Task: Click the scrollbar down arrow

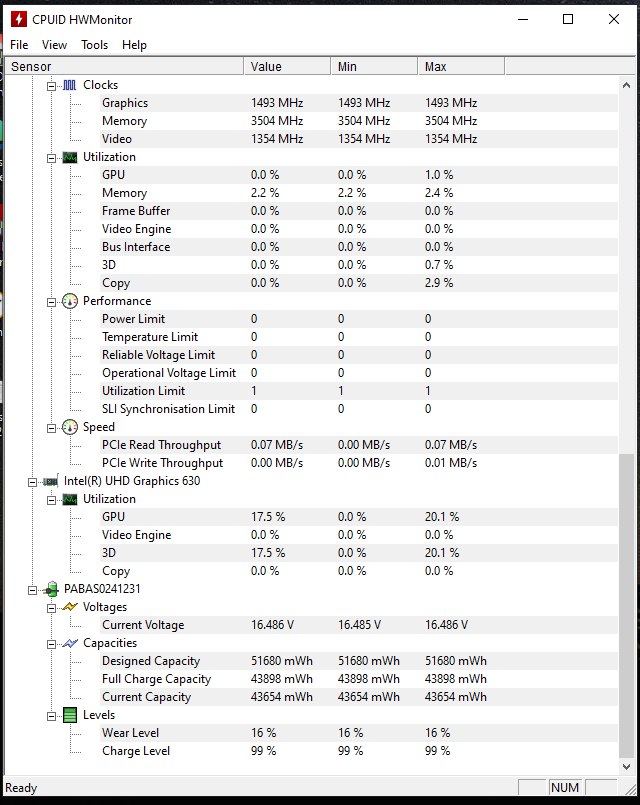Action: pyautogui.click(x=626, y=766)
